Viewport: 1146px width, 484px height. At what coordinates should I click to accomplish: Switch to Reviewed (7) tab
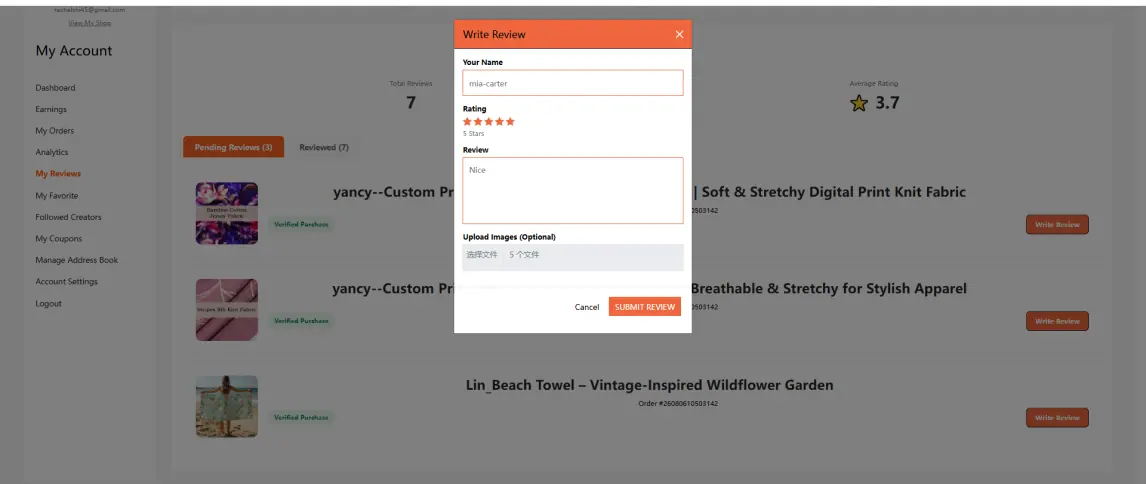coord(324,147)
